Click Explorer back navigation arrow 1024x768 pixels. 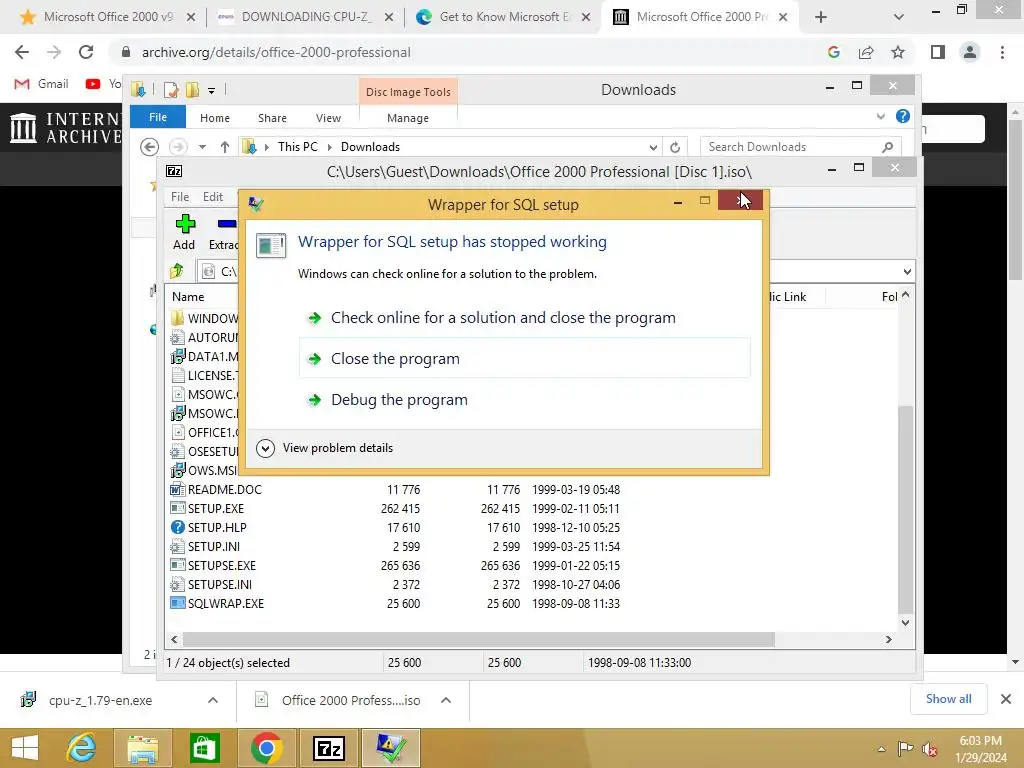click(150, 147)
